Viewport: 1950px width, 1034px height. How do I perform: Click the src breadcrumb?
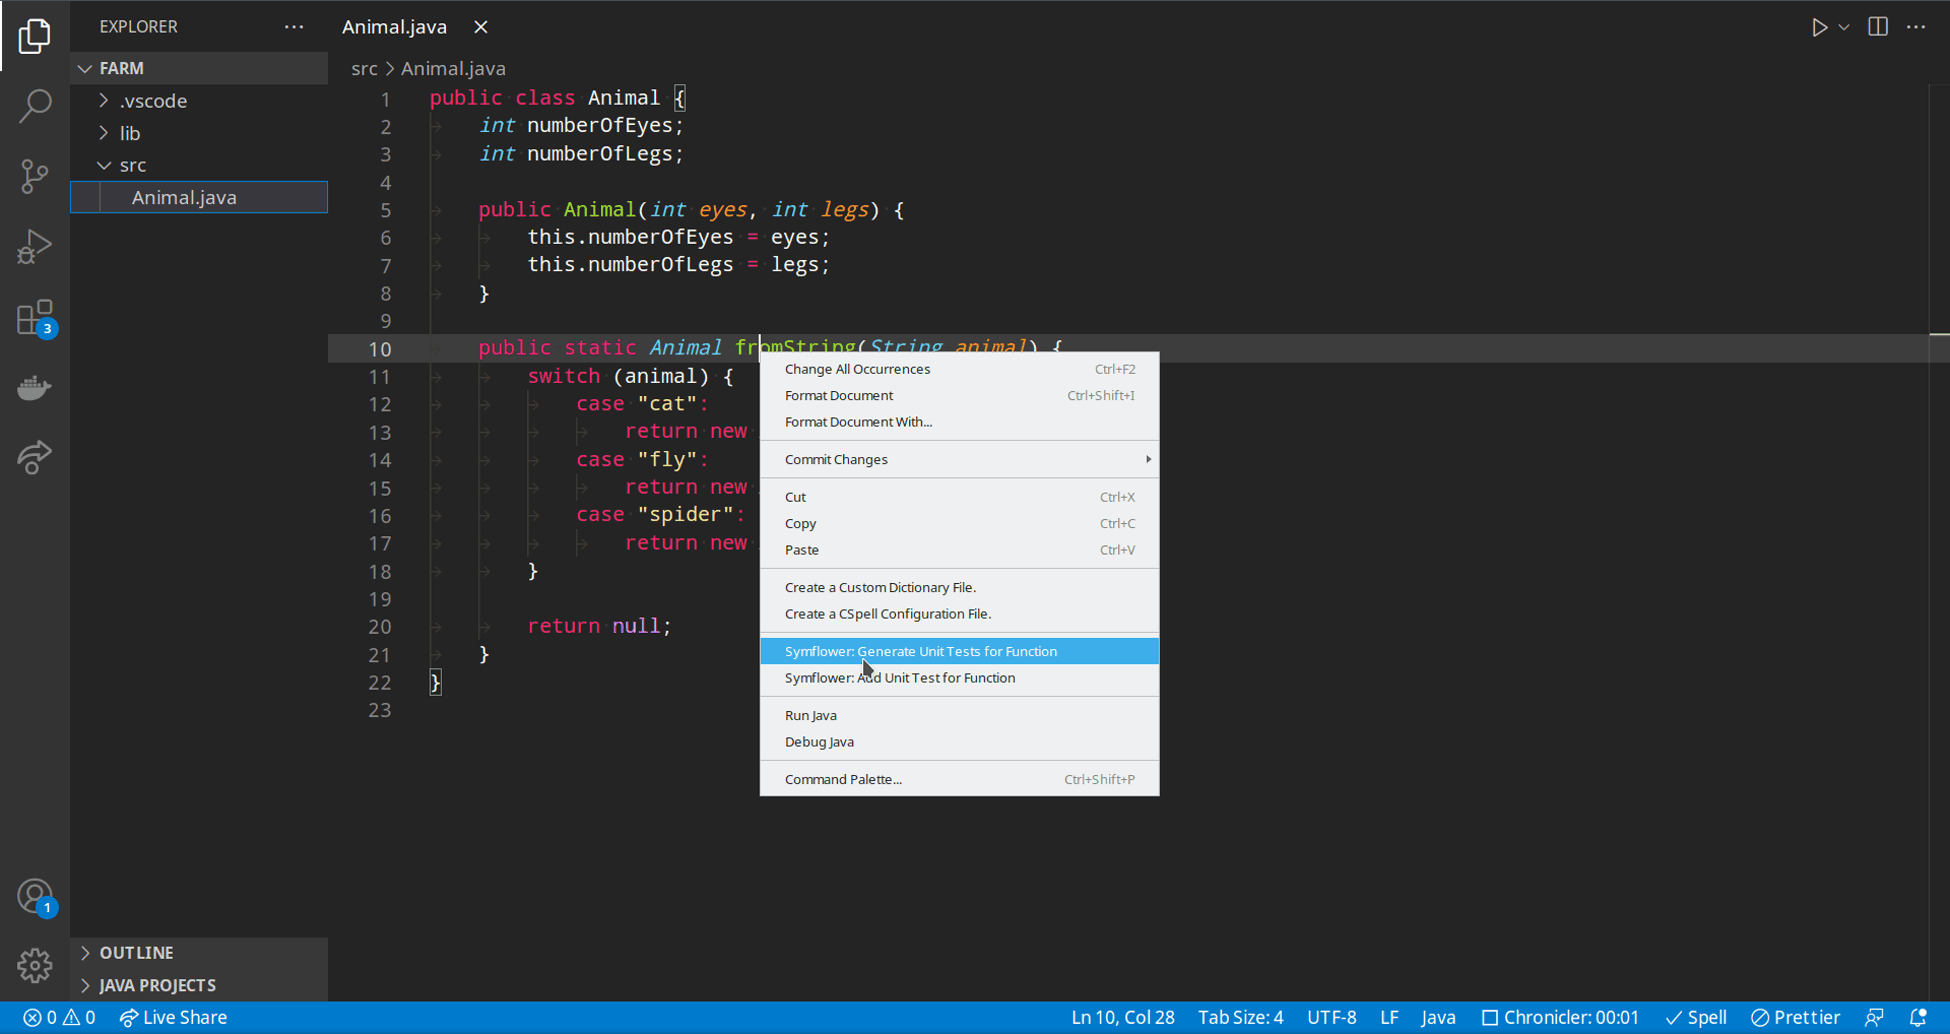364,68
